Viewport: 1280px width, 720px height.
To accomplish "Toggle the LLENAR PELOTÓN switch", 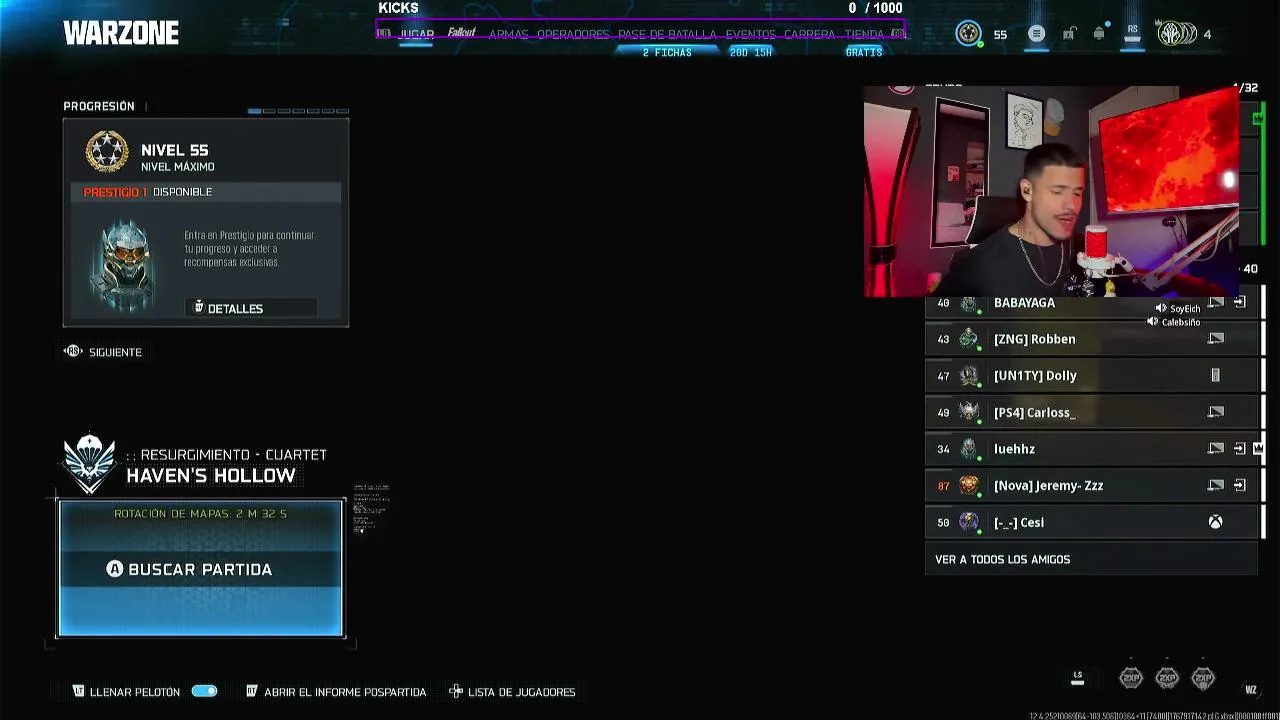I will [204, 691].
